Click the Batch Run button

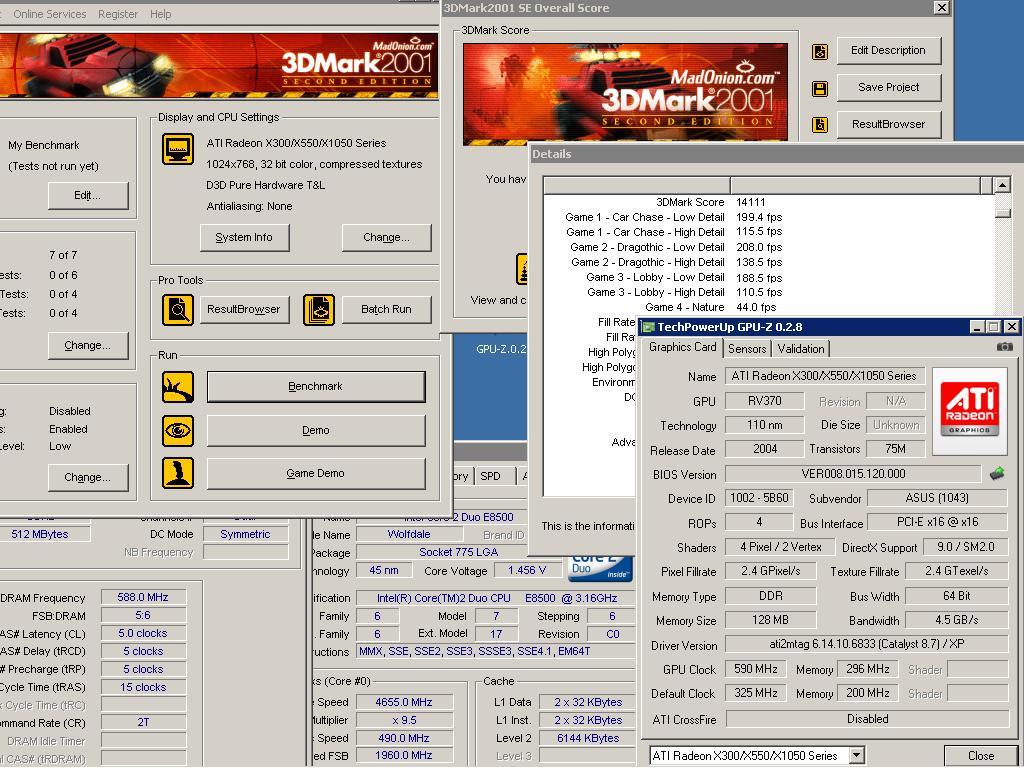click(x=387, y=310)
